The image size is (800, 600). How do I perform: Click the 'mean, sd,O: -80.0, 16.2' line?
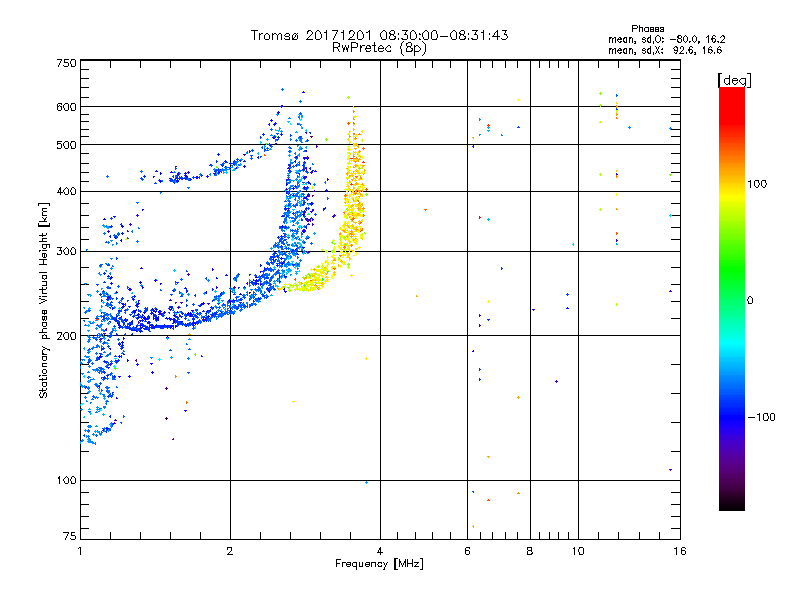click(x=666, y=39)
